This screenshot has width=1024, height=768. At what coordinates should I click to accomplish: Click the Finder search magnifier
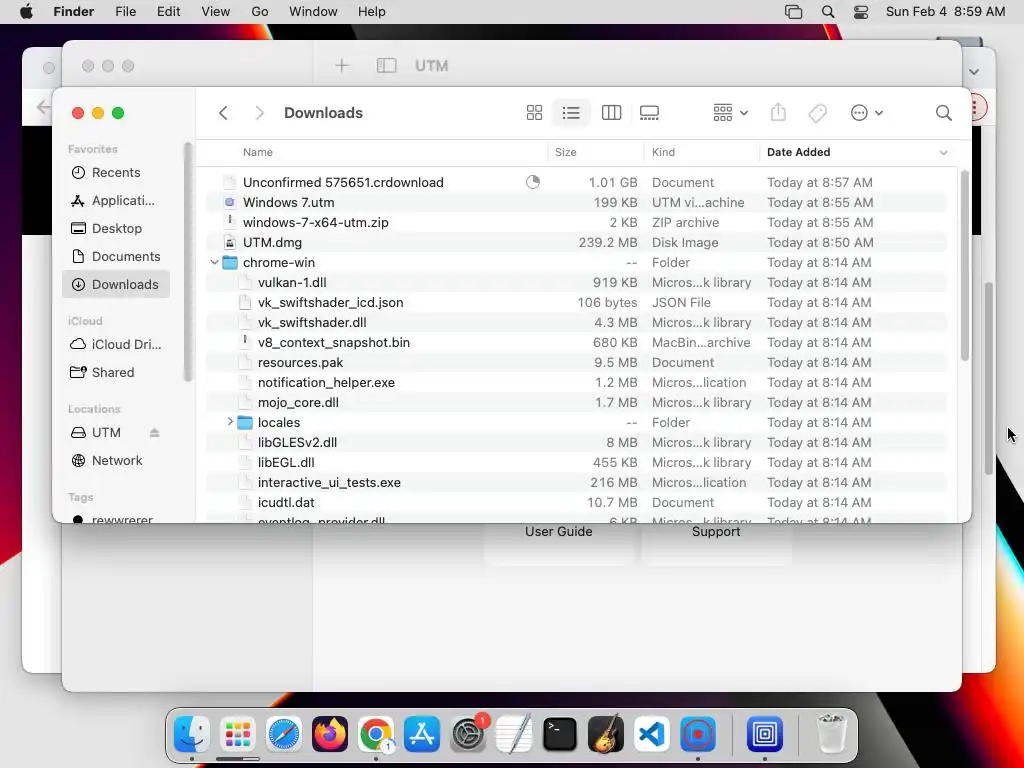(x=943, y=113)
